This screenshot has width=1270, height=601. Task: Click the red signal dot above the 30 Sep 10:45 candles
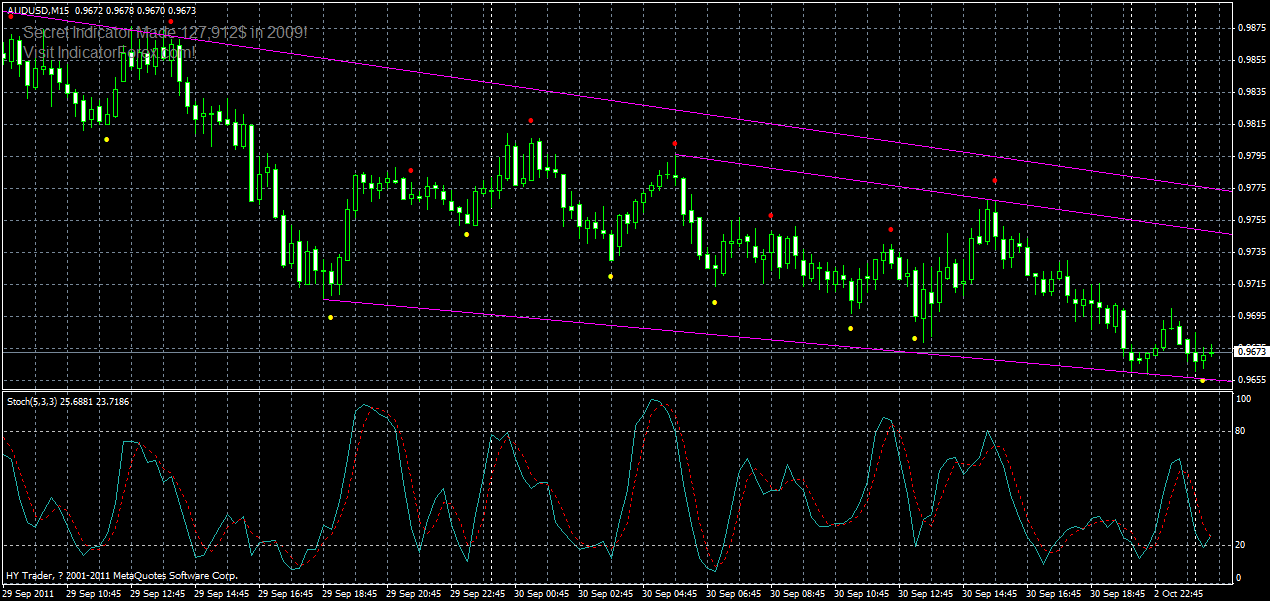click(890, 230)
